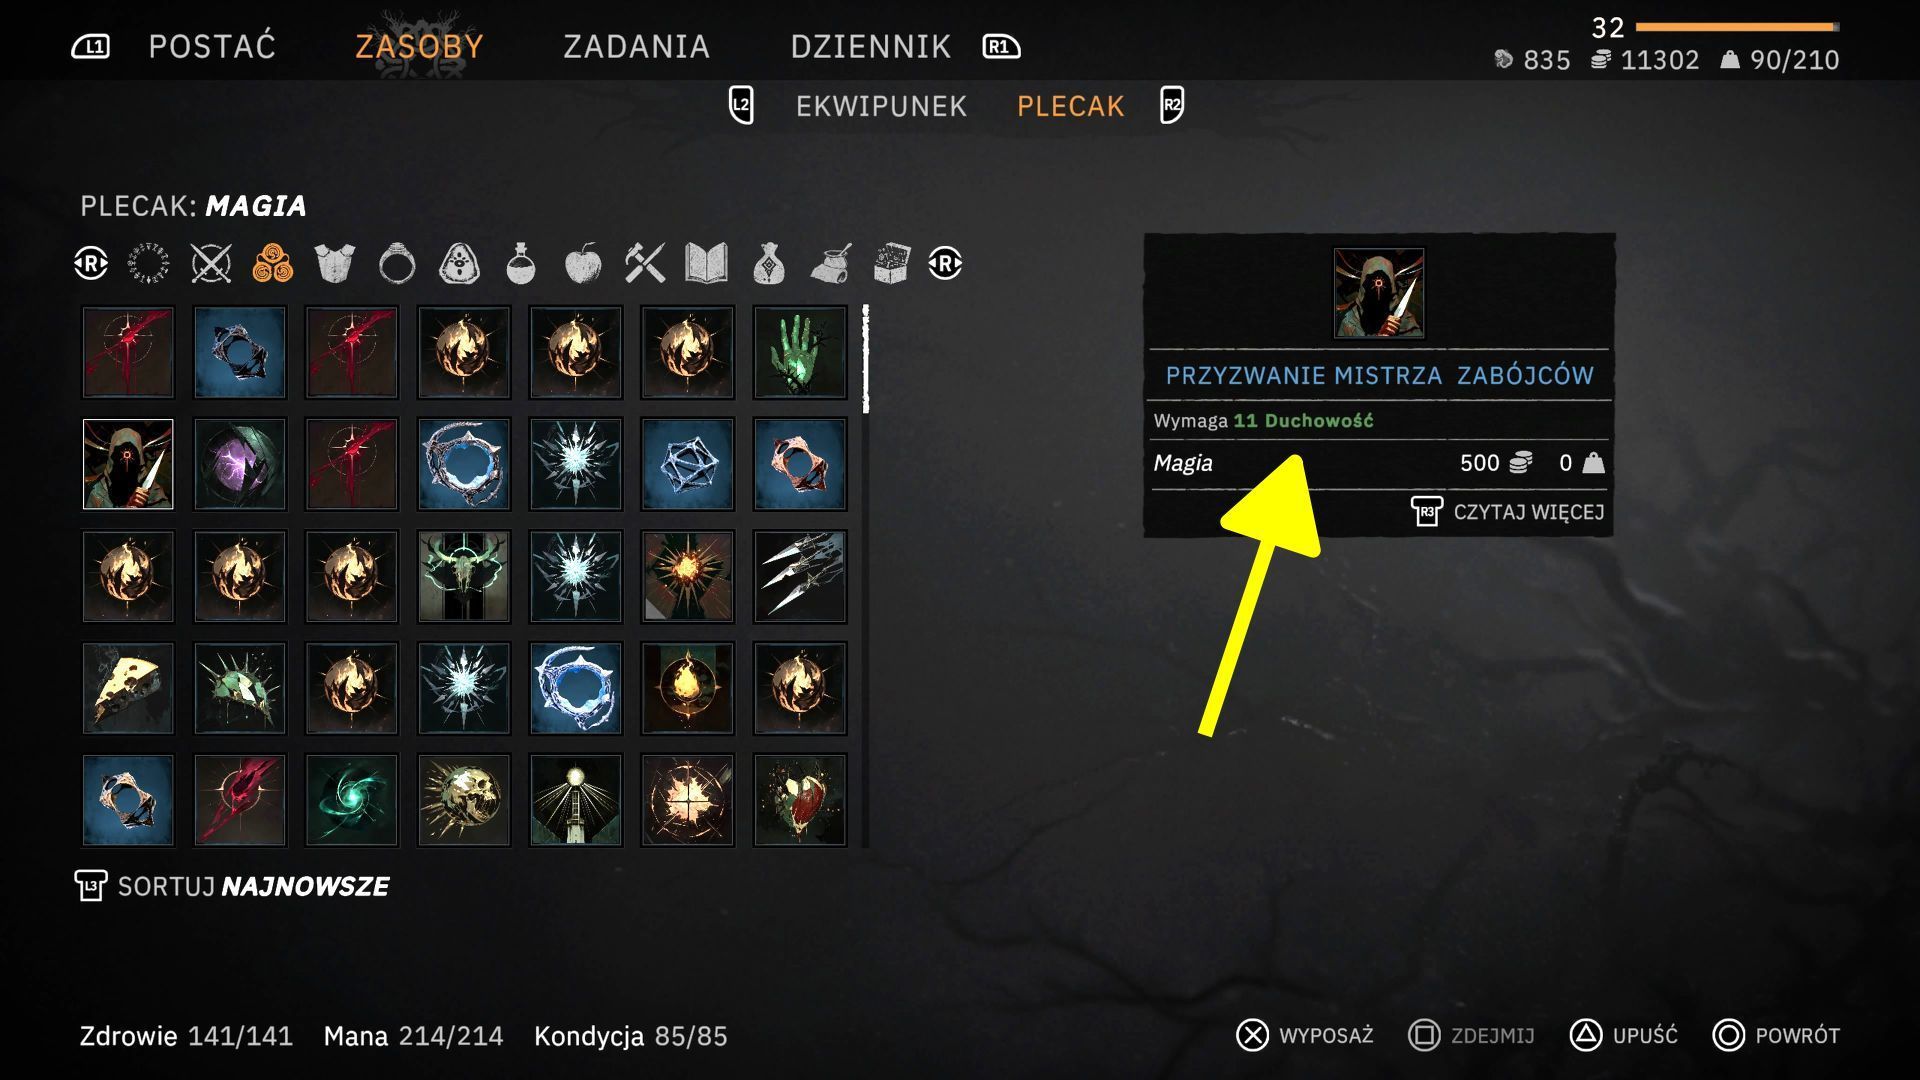Select the armor category filter icon
The image size is (1920, 1080).
334,264
